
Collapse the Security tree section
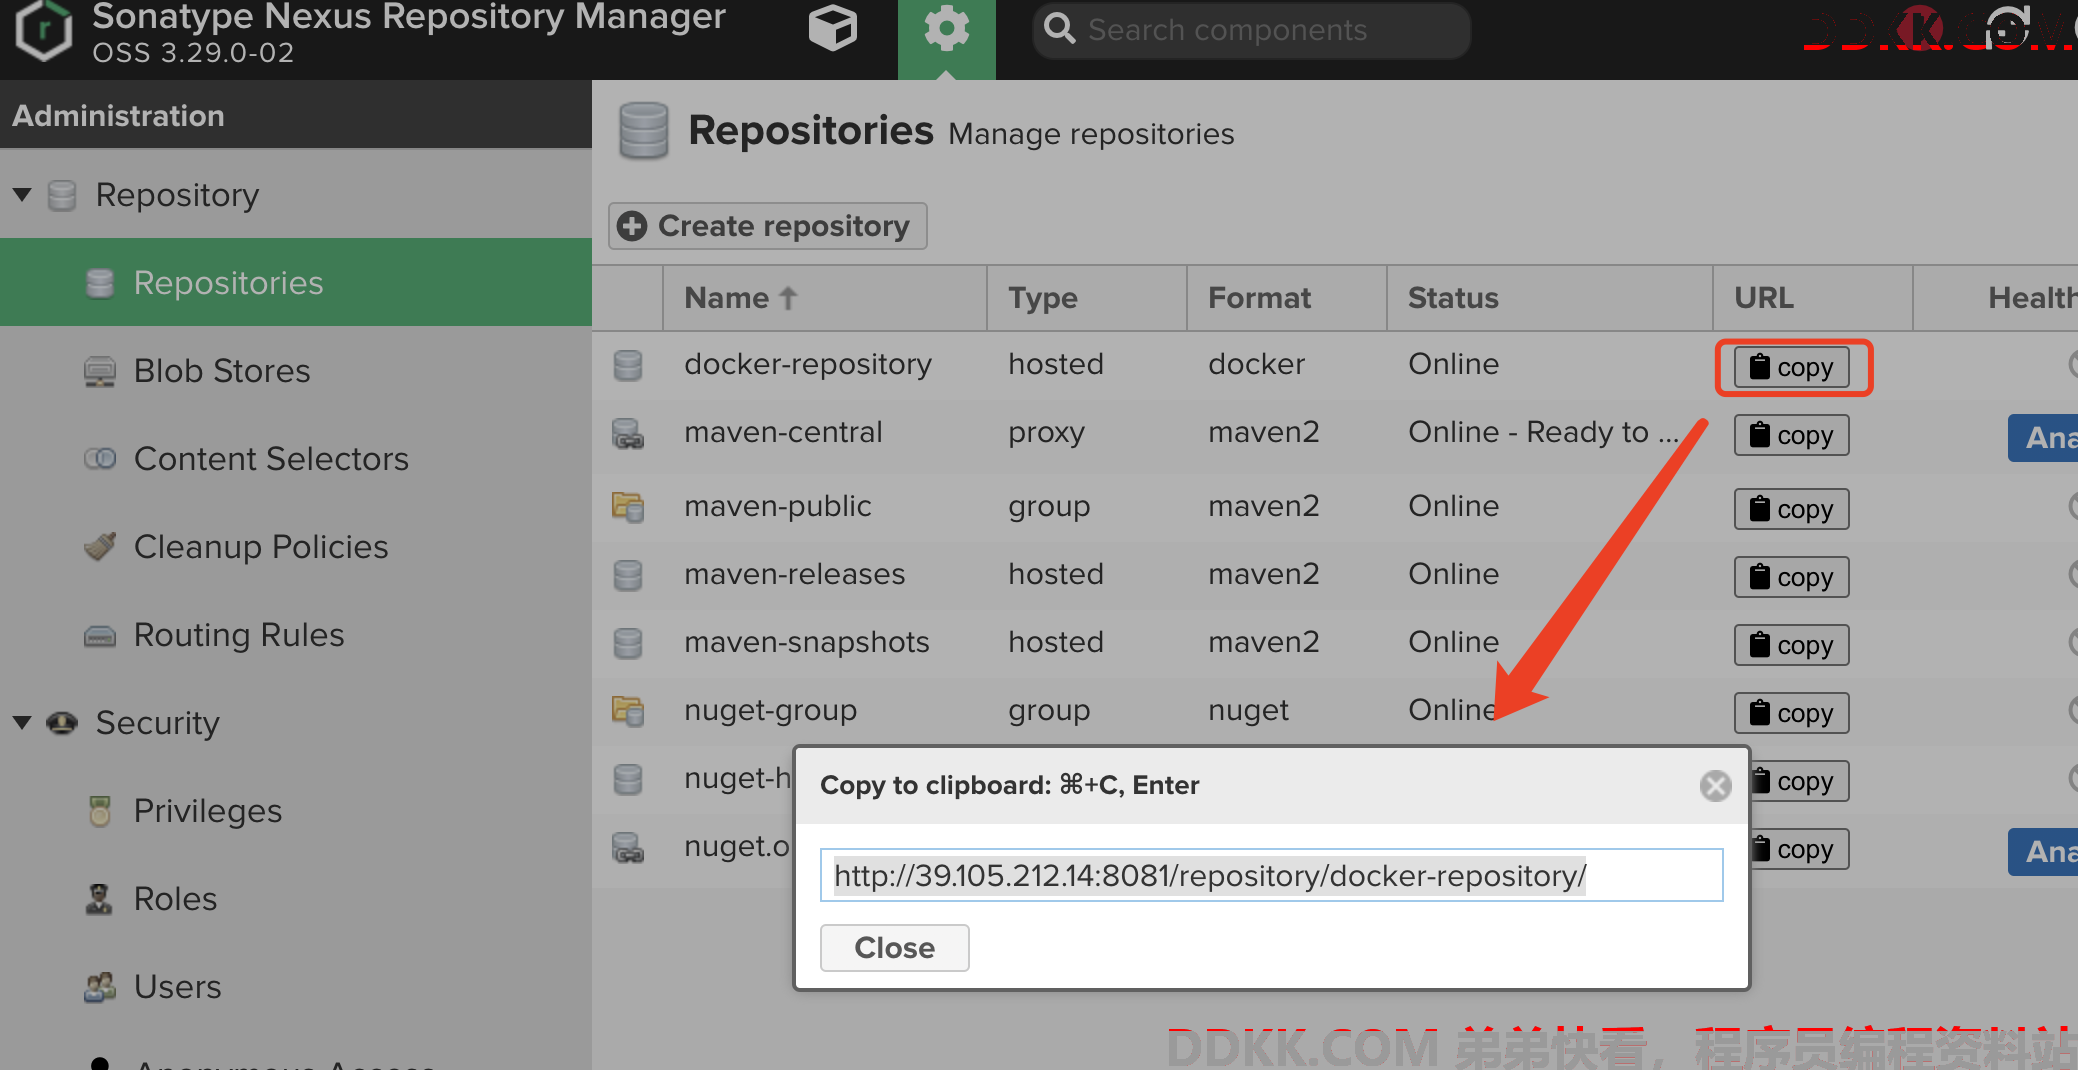(22, 722)
